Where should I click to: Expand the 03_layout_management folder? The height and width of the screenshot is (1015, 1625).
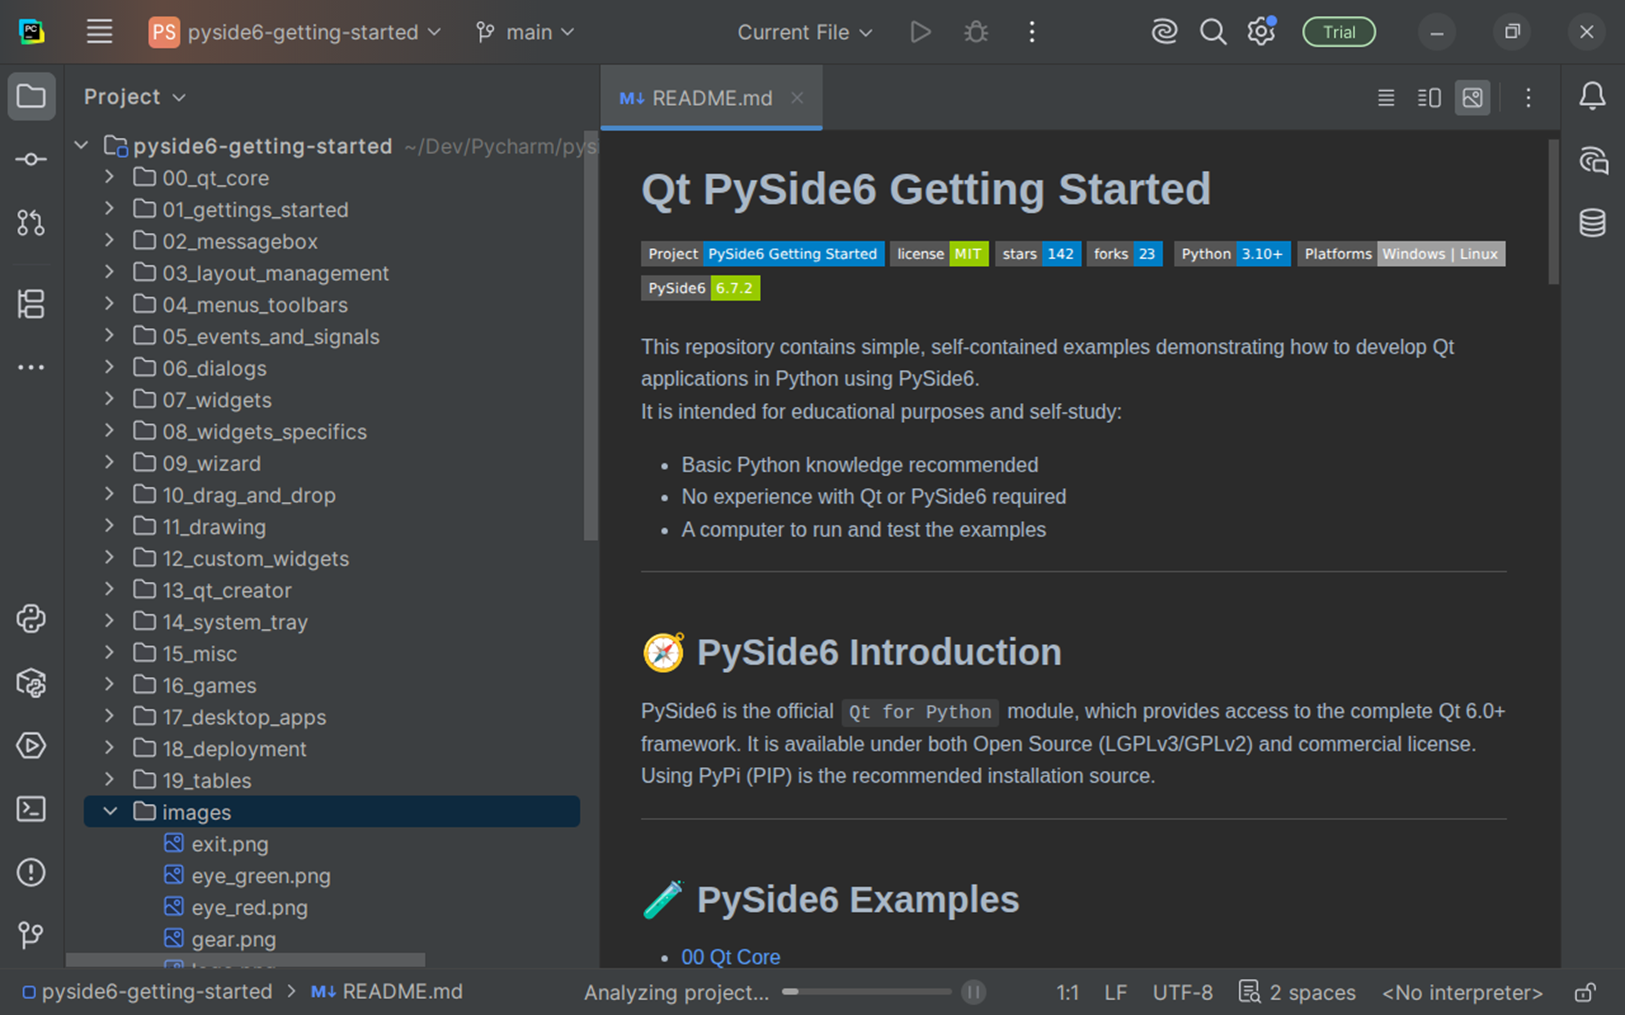[x=110, y=273]
